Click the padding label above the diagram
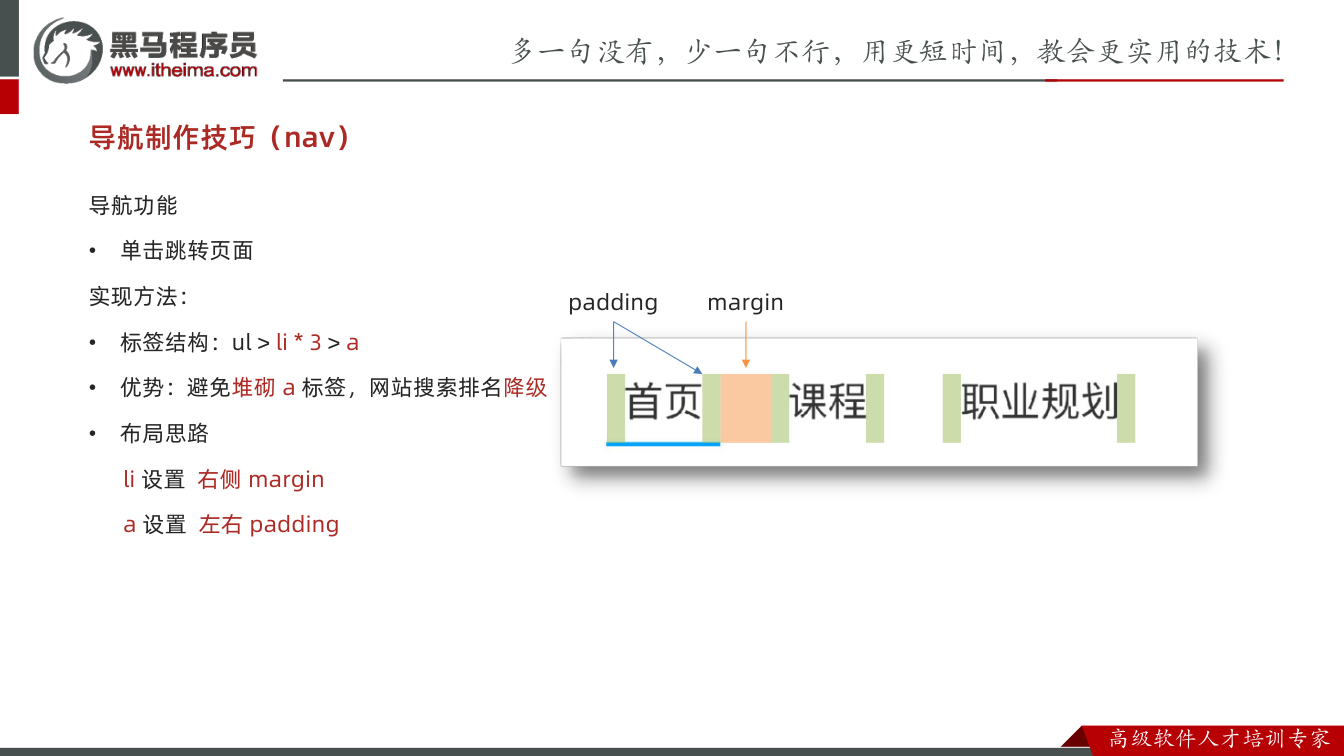The width and height of the screenshot is (1344, 756). [x=613, y=303]
